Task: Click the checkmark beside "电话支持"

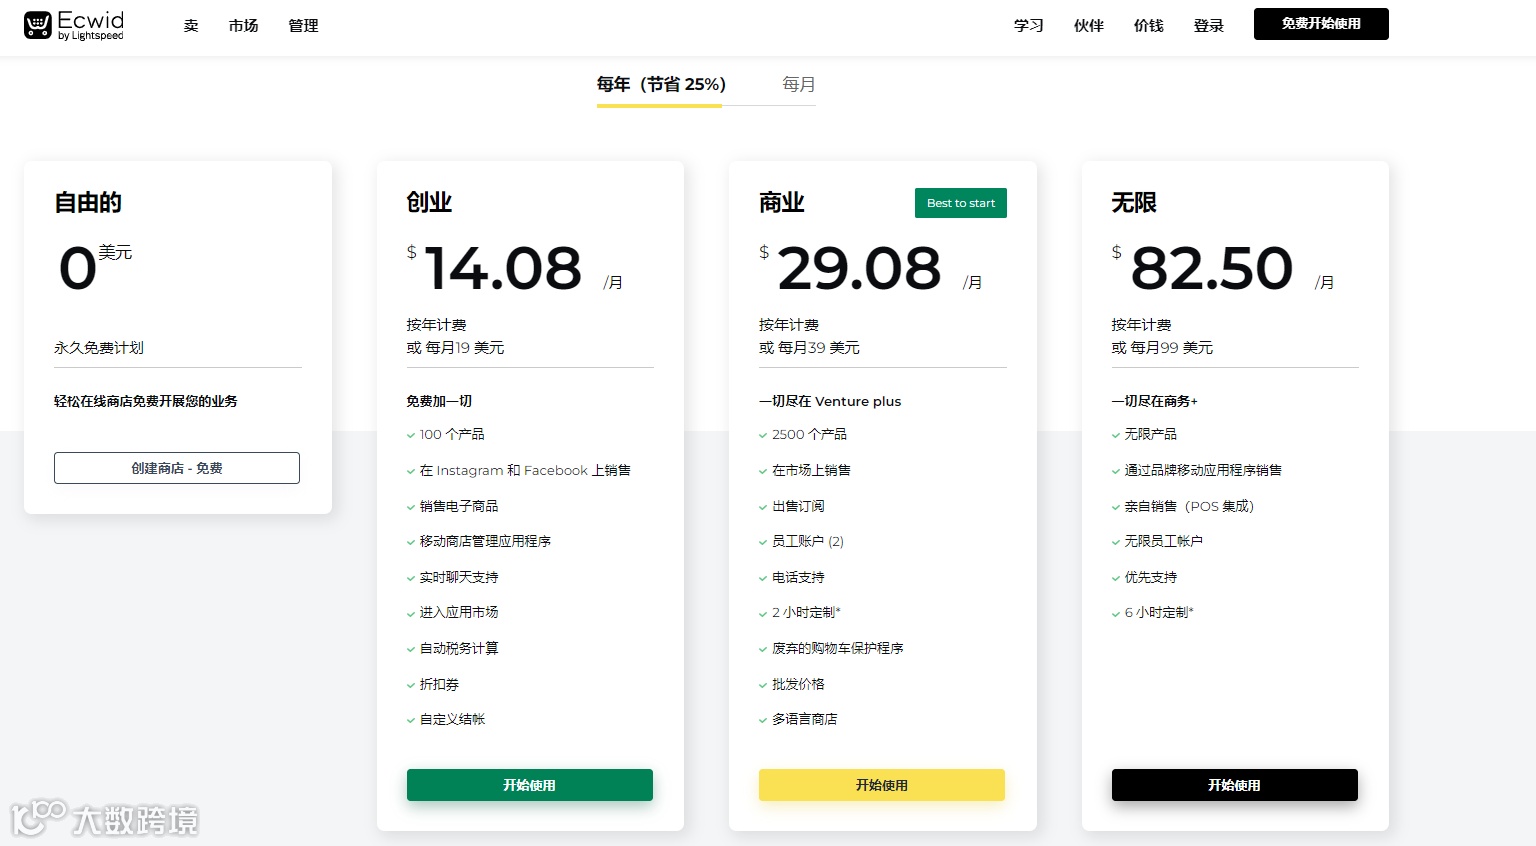Action: tap(763, 578)
